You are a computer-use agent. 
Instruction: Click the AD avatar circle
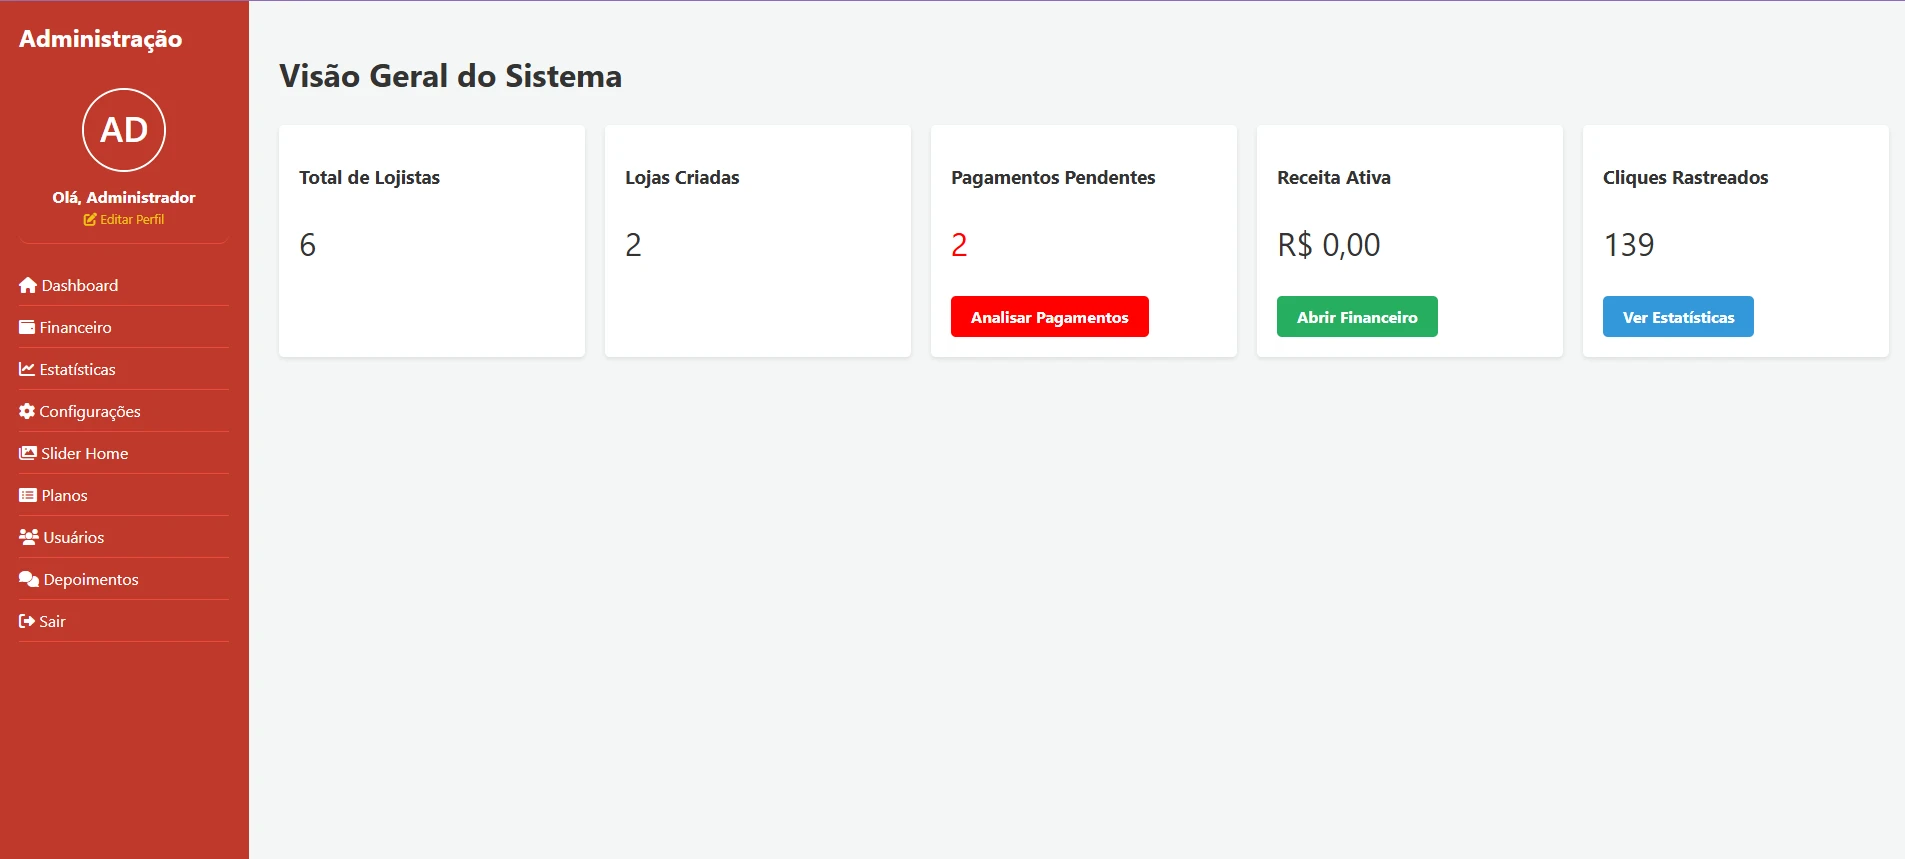124,130
